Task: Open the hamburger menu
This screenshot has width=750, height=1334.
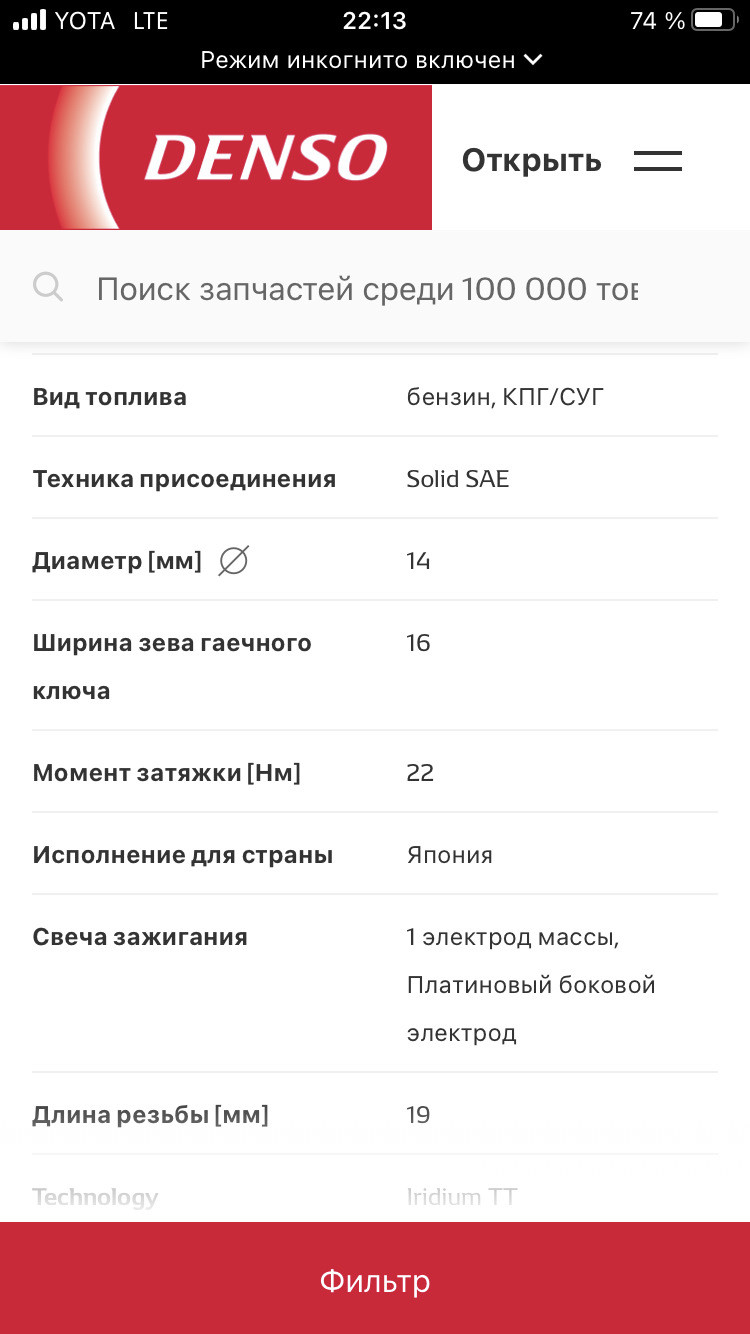Action: coord(658,161)
